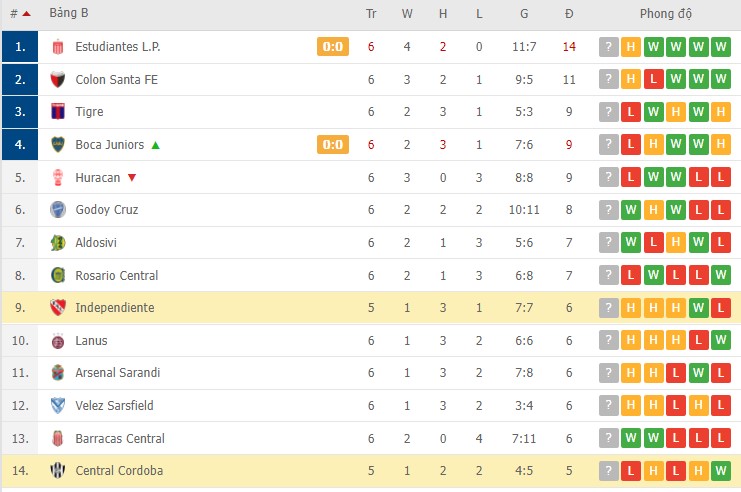Click the Independiente team badge
741x492 pixels.
point(57,308)
